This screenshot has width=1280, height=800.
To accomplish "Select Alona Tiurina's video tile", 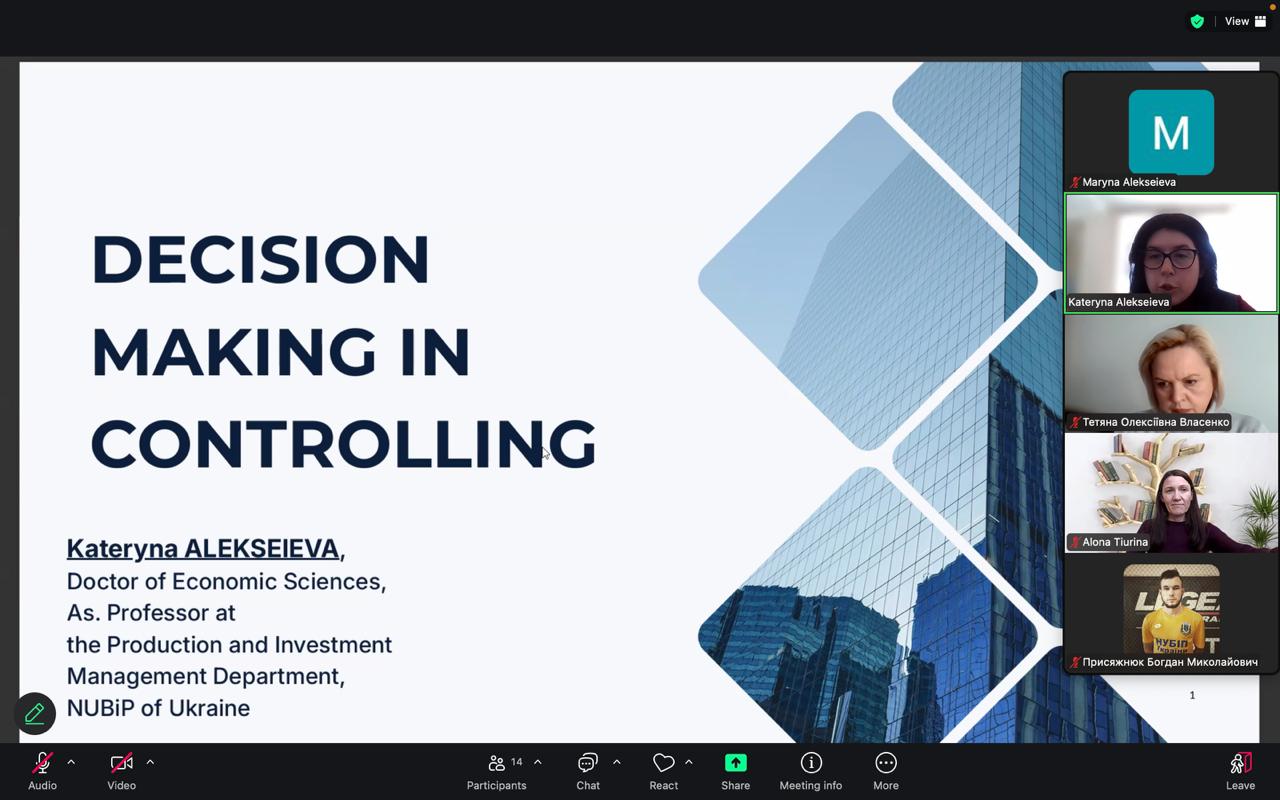I will pyautogui.click(x=1171, y=493).
